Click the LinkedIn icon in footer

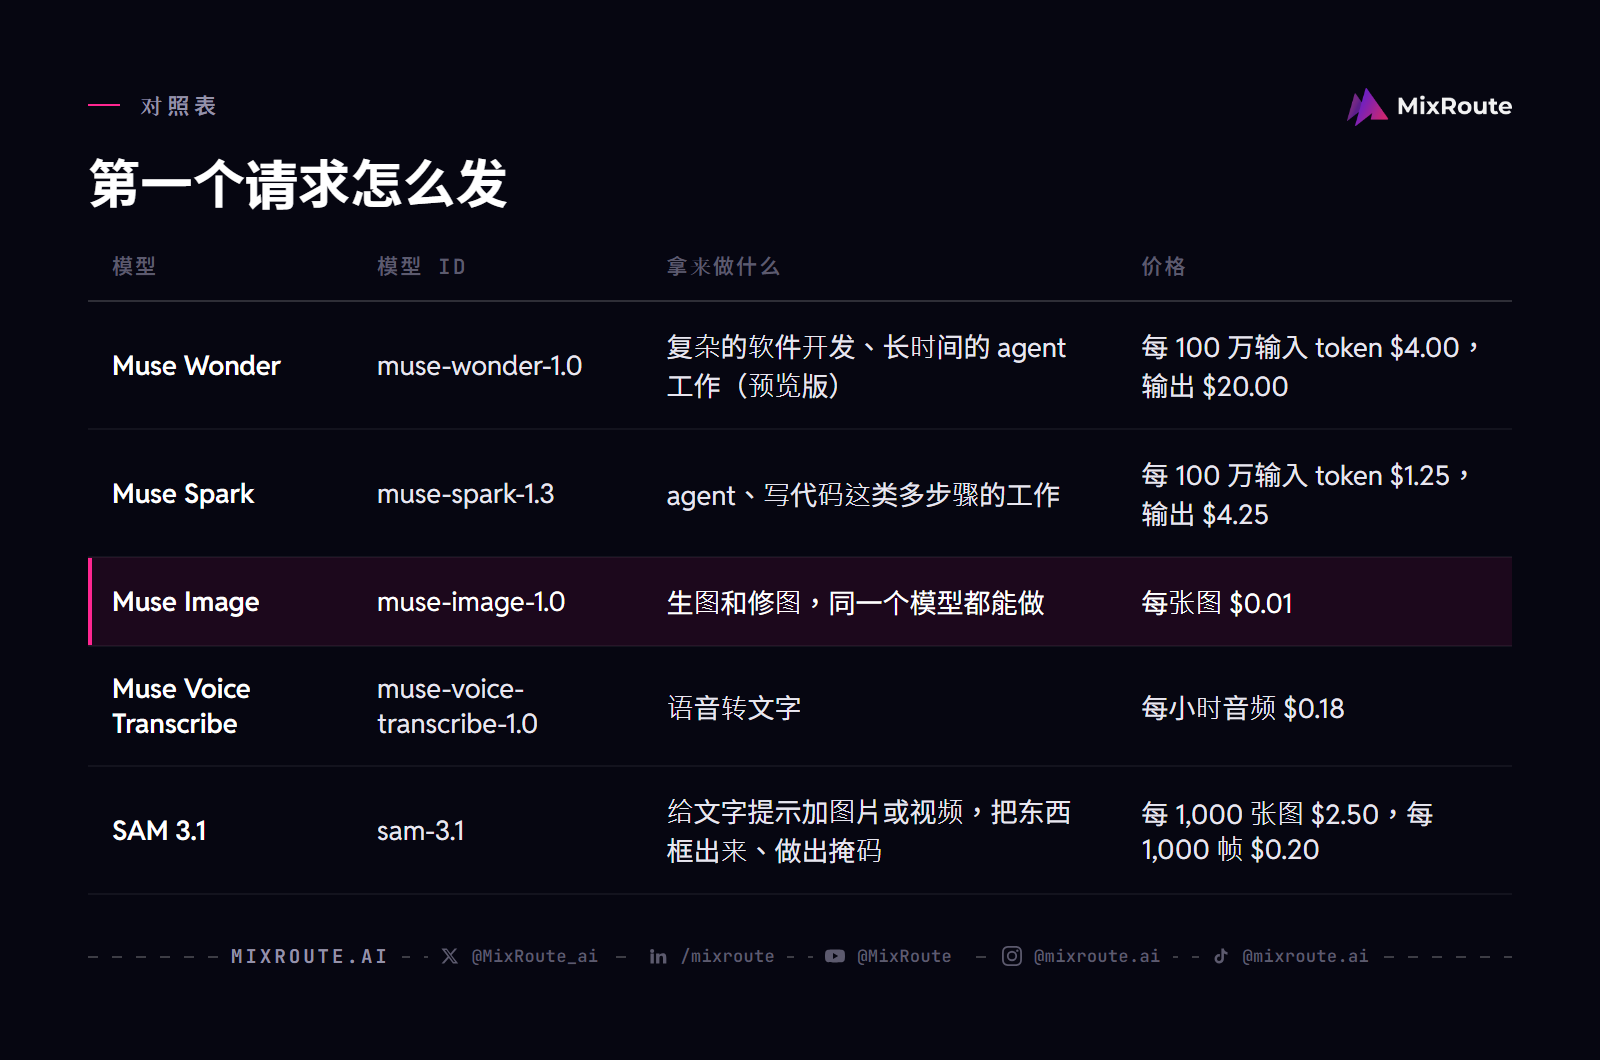(x=658, y=956)
